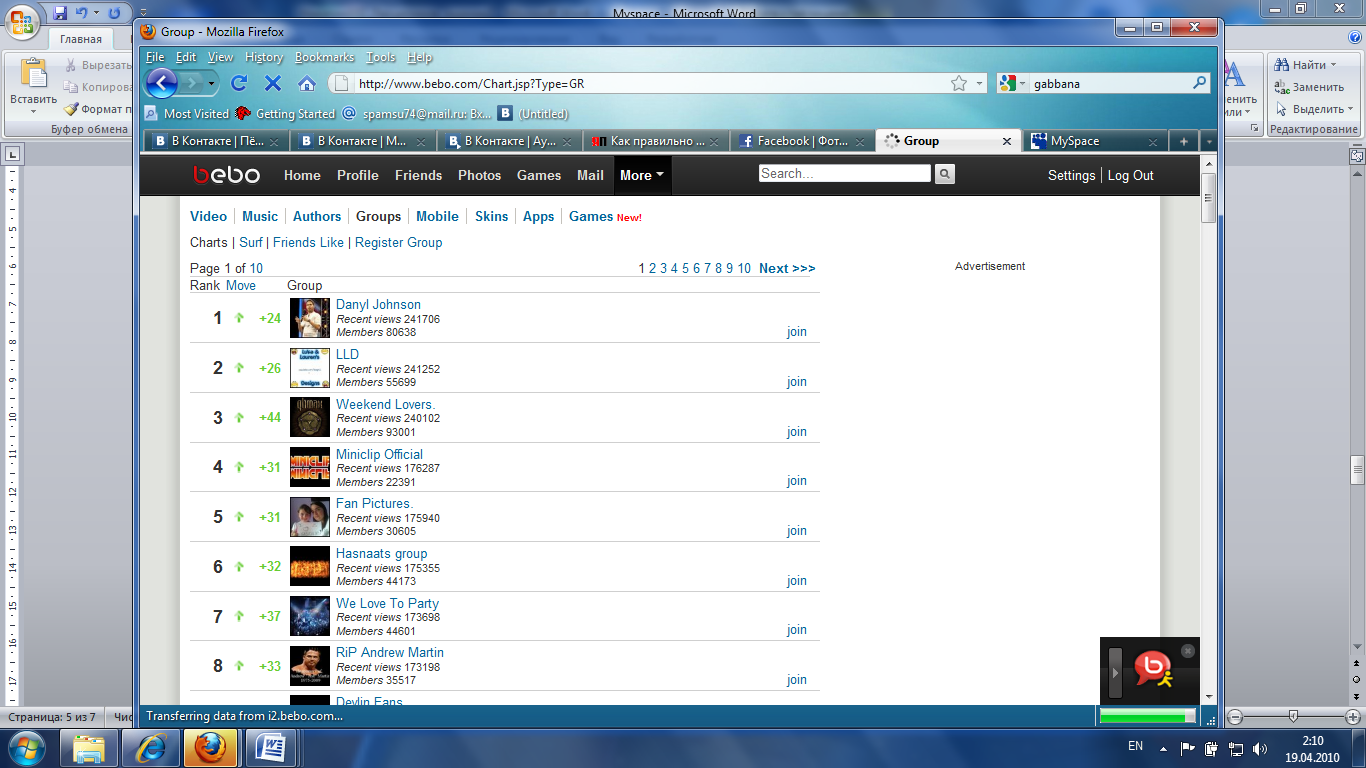The height and width of the screenshot is (768, 1366).
Task: Click the Move column header link
Action: coord(241,285)
